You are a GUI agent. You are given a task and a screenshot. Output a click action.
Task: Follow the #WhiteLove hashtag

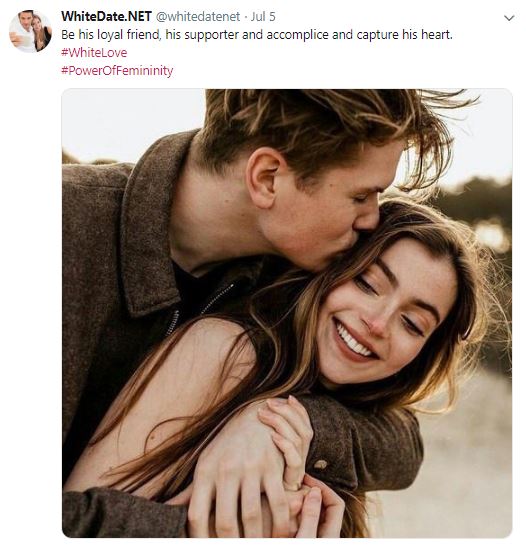click(94, 53)
